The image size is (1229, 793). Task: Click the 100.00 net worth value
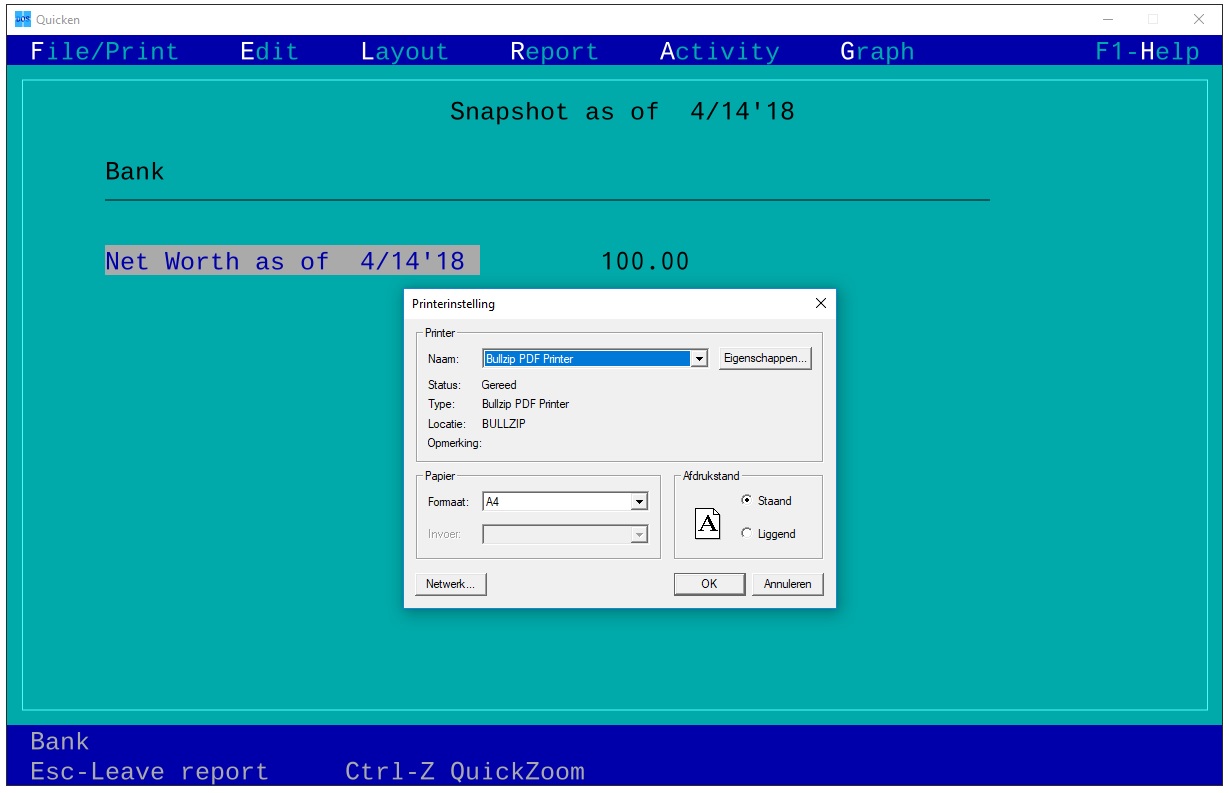coord(645,262)
